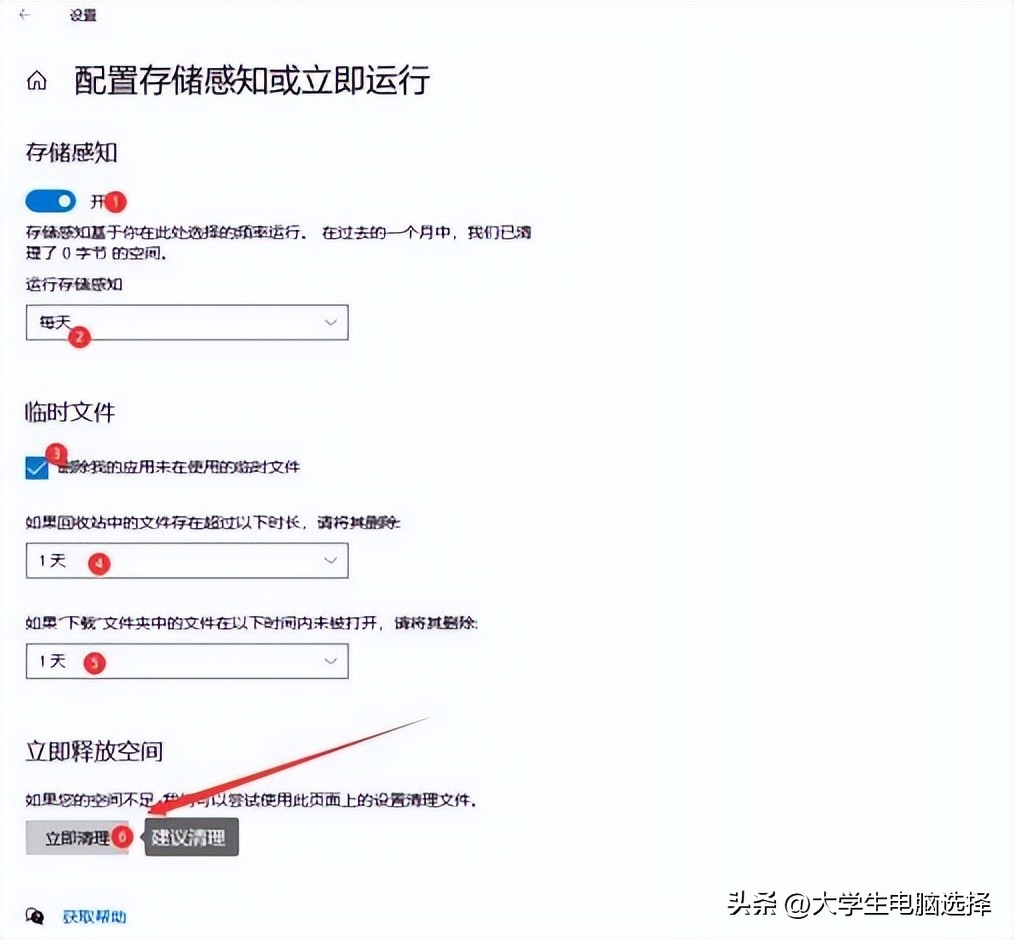Screen dimensions: 1014x940
Task: Expand the chevron on the recycle bin combo box
Action: (331, 561)
